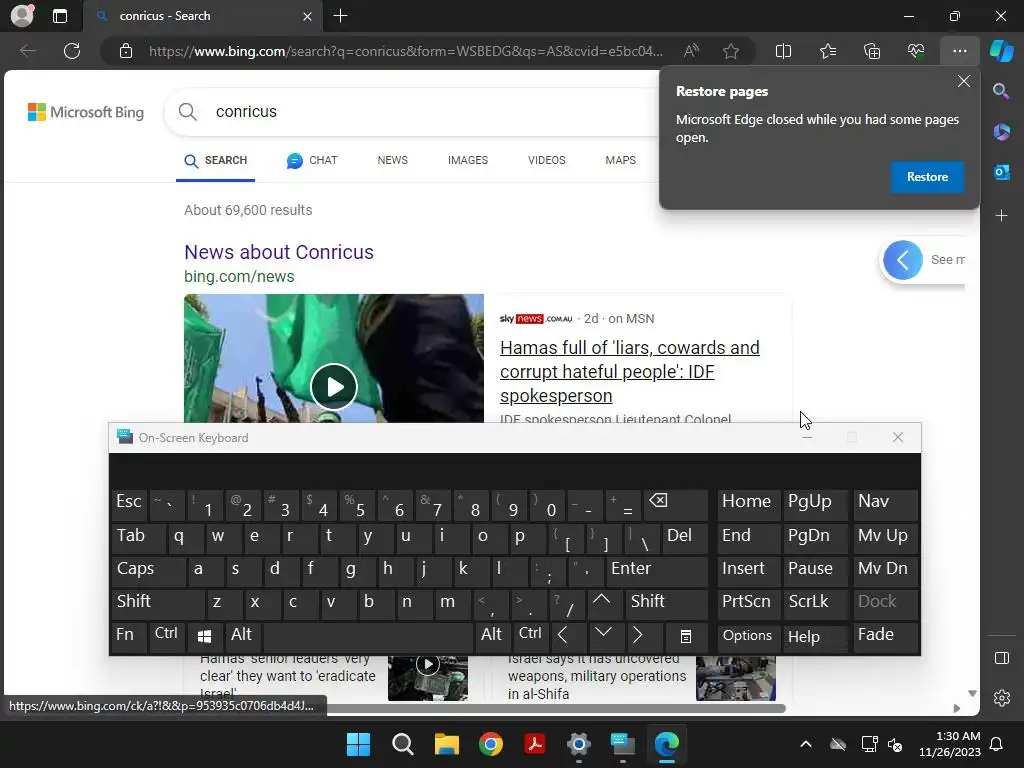Viewport: 1024px width, 768px height.
Task: Show hidden system tray icons
Action: pyautogui.click(x=806, y=744)
